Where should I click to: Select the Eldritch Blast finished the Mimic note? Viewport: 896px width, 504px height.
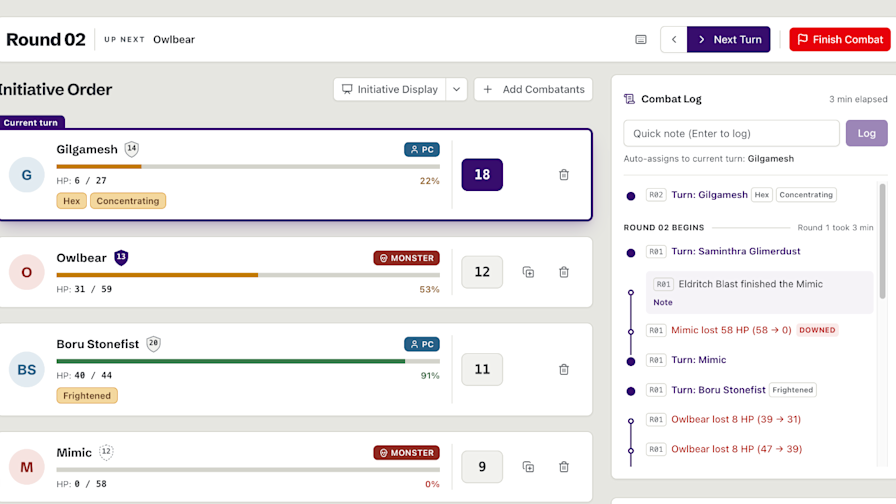tap(759, 292)
